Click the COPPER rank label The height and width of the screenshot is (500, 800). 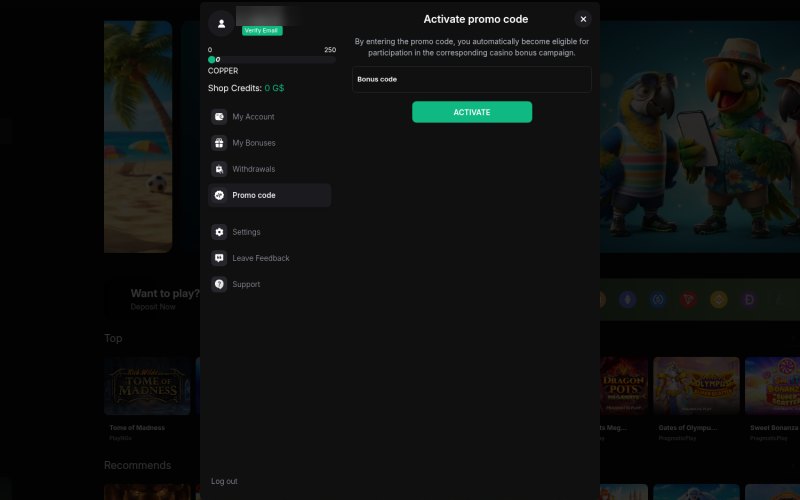pos(223,71)
